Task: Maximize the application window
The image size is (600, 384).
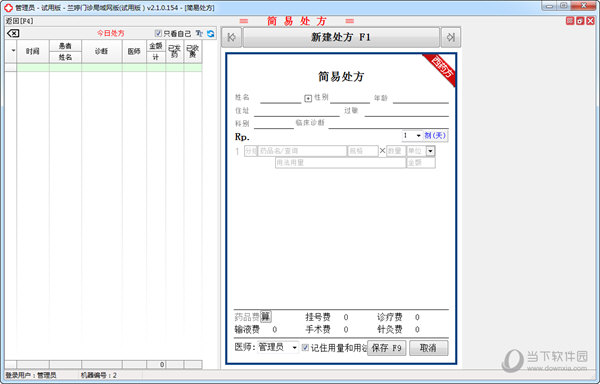Action: [563, 6]
